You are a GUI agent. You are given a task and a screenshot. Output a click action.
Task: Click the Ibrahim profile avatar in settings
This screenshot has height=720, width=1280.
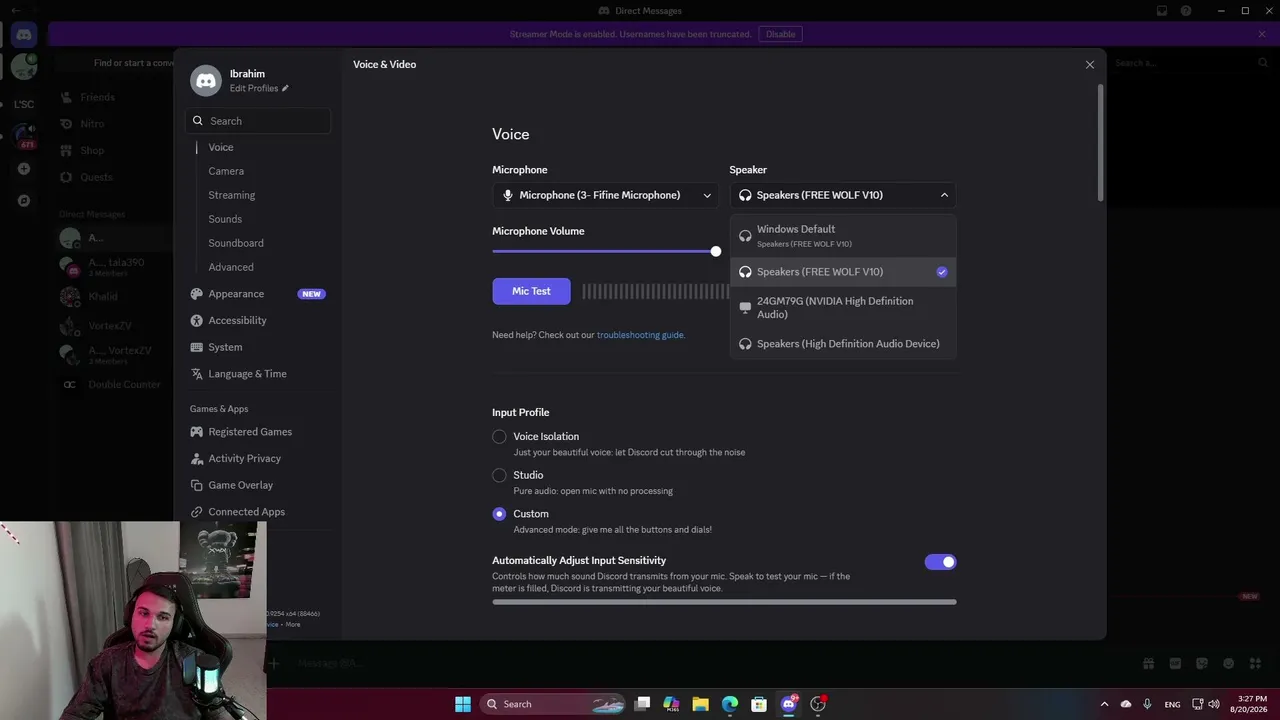coord(206,81)
